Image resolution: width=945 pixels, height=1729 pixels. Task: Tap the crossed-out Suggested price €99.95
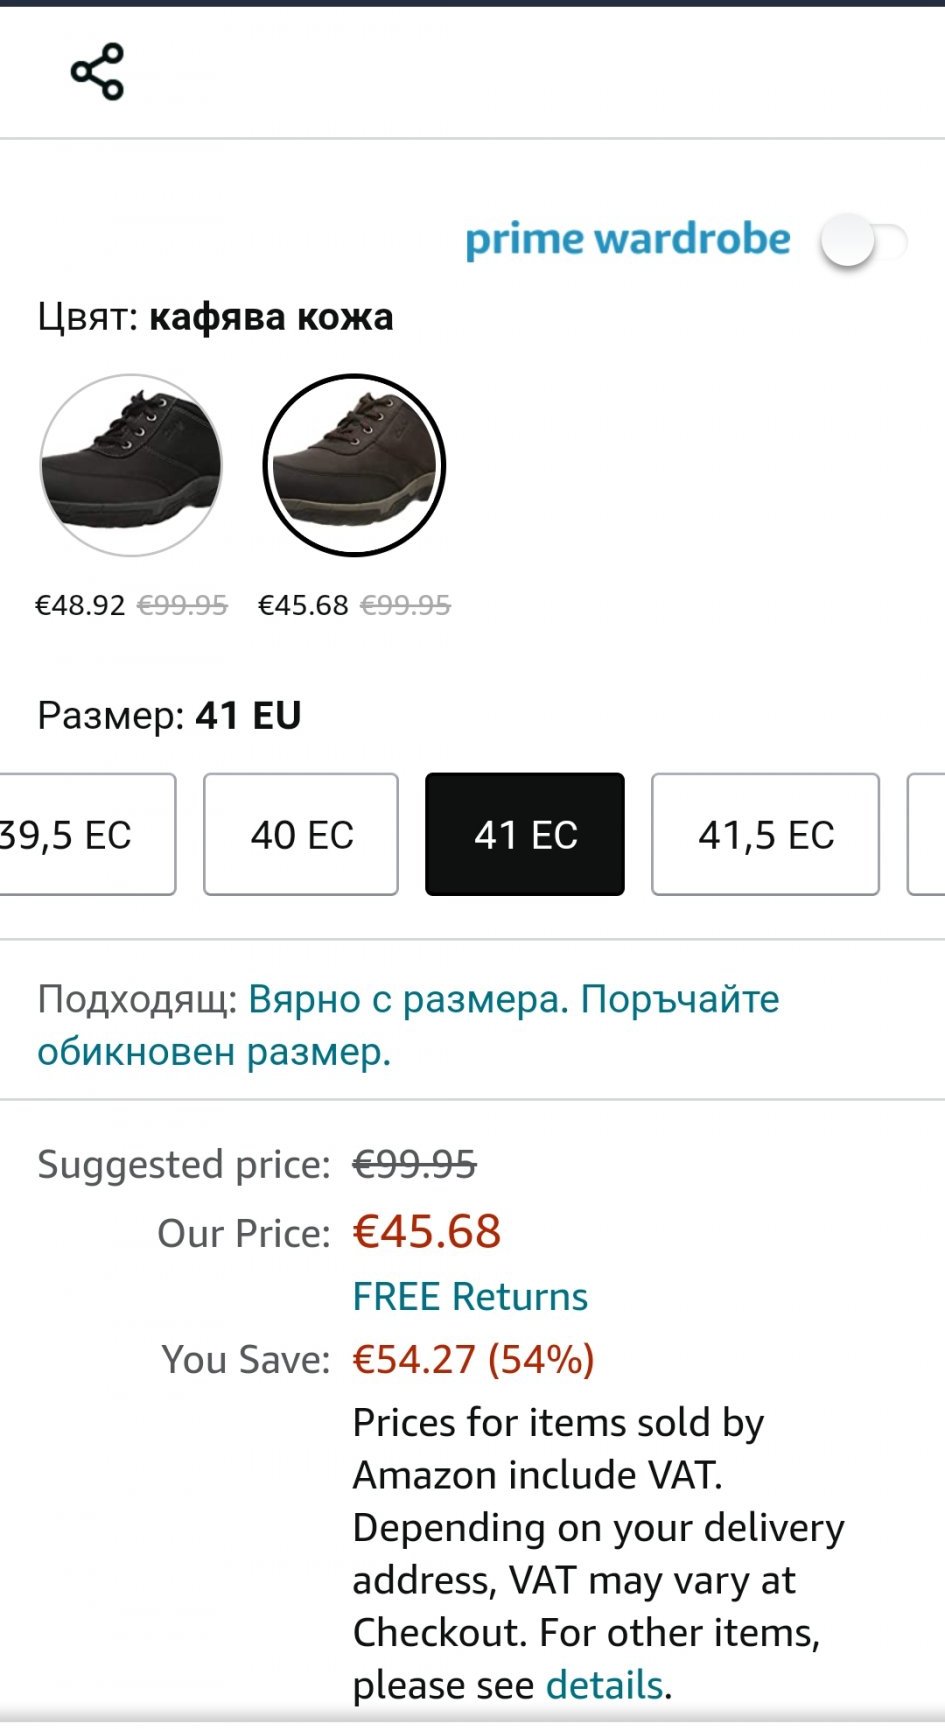point(414,1164)
